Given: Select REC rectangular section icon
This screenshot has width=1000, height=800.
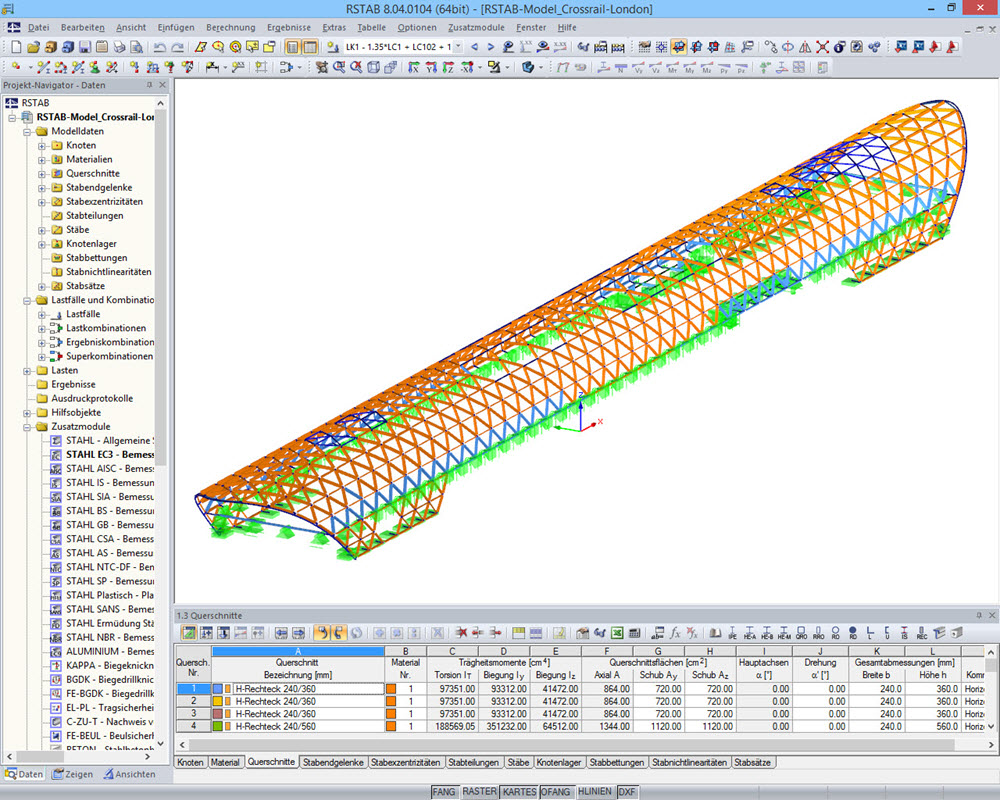Looking at the screenshot, I should [x=922, y=633].
